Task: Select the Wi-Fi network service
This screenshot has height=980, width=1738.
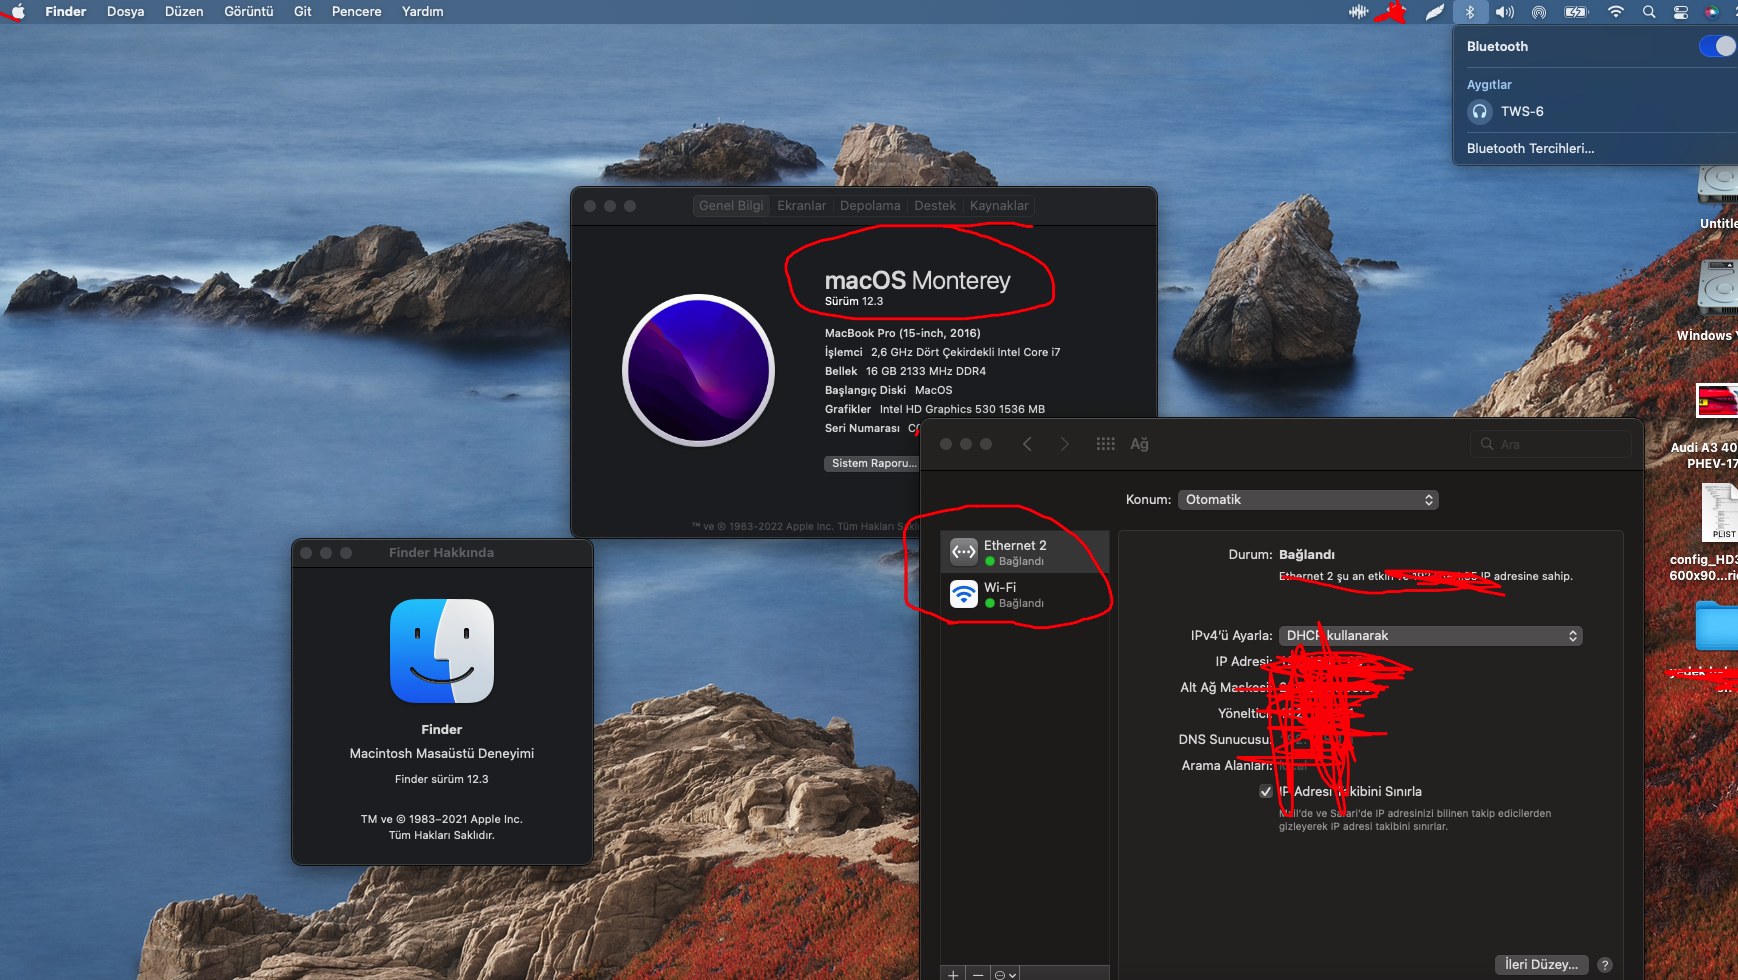Action: point(1025,594)
